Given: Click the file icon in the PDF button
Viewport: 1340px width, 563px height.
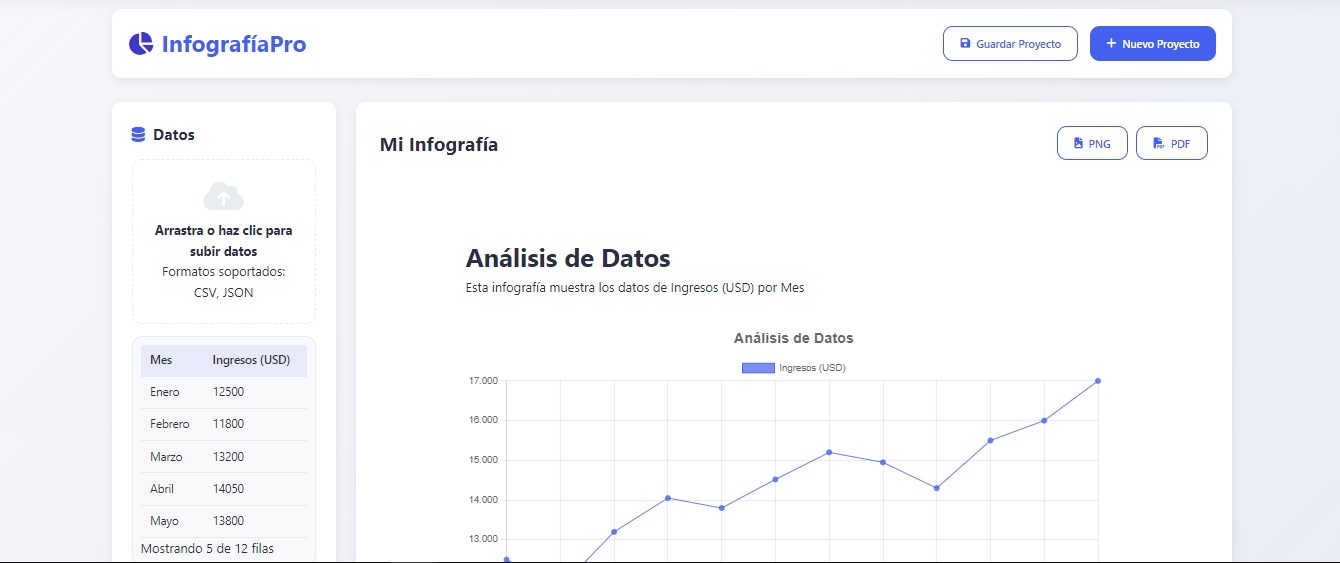Looking at the screenshot, I should 1158,144.
